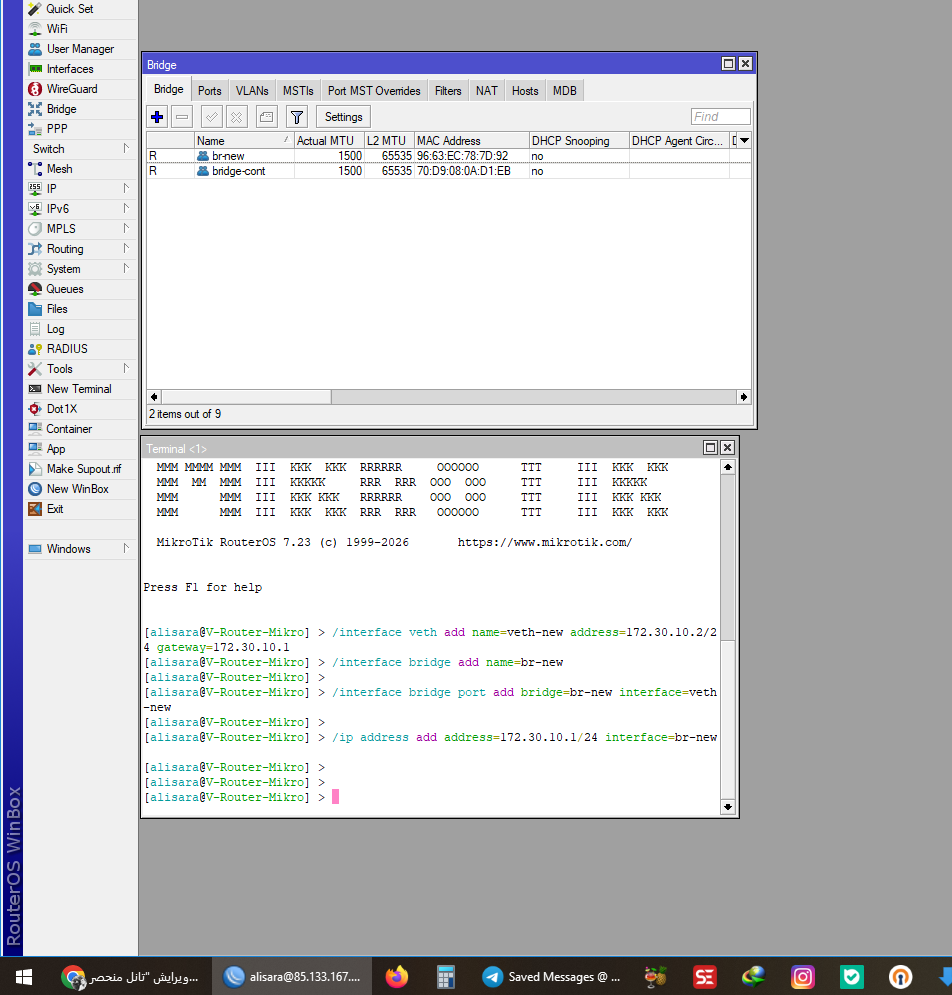The height and width of the screenshot is (995, 952).
Task: Open Bridge in the left sidebar menu
Action: point(81,109)
